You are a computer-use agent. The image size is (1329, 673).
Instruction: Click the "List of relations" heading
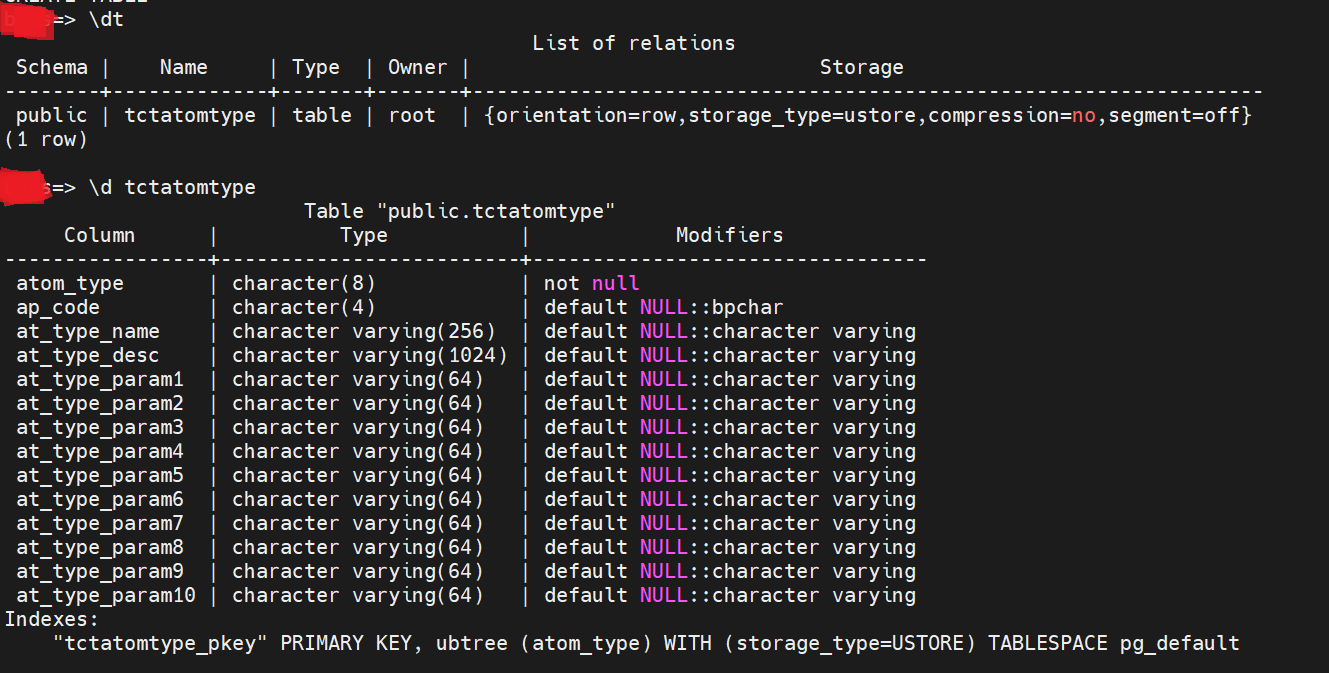point(633,43)
